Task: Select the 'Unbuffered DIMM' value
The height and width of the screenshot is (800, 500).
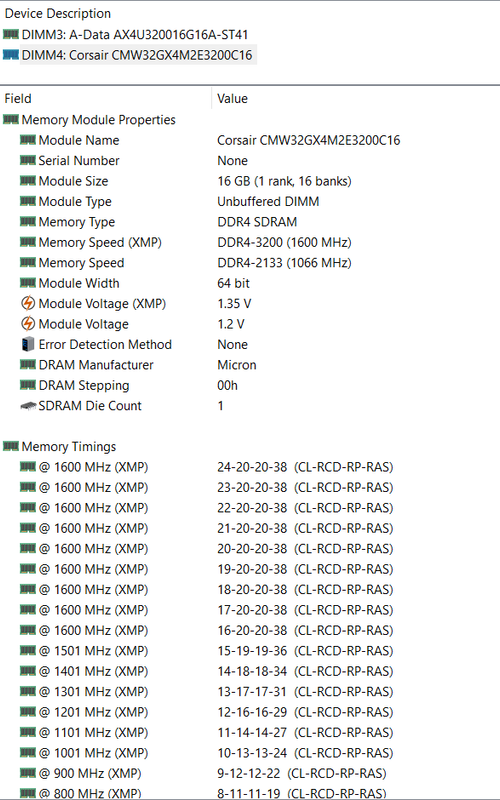Action: 268,202
